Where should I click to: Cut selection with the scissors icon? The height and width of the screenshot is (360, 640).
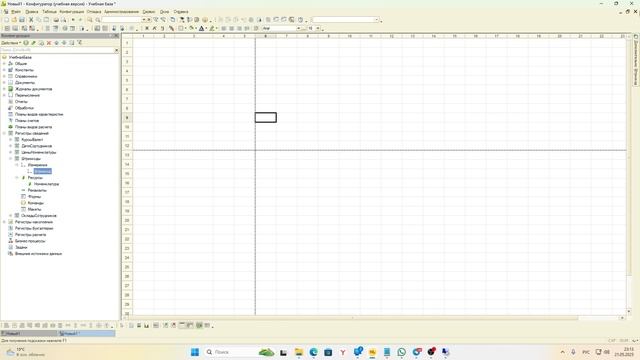tap(31, 20)
